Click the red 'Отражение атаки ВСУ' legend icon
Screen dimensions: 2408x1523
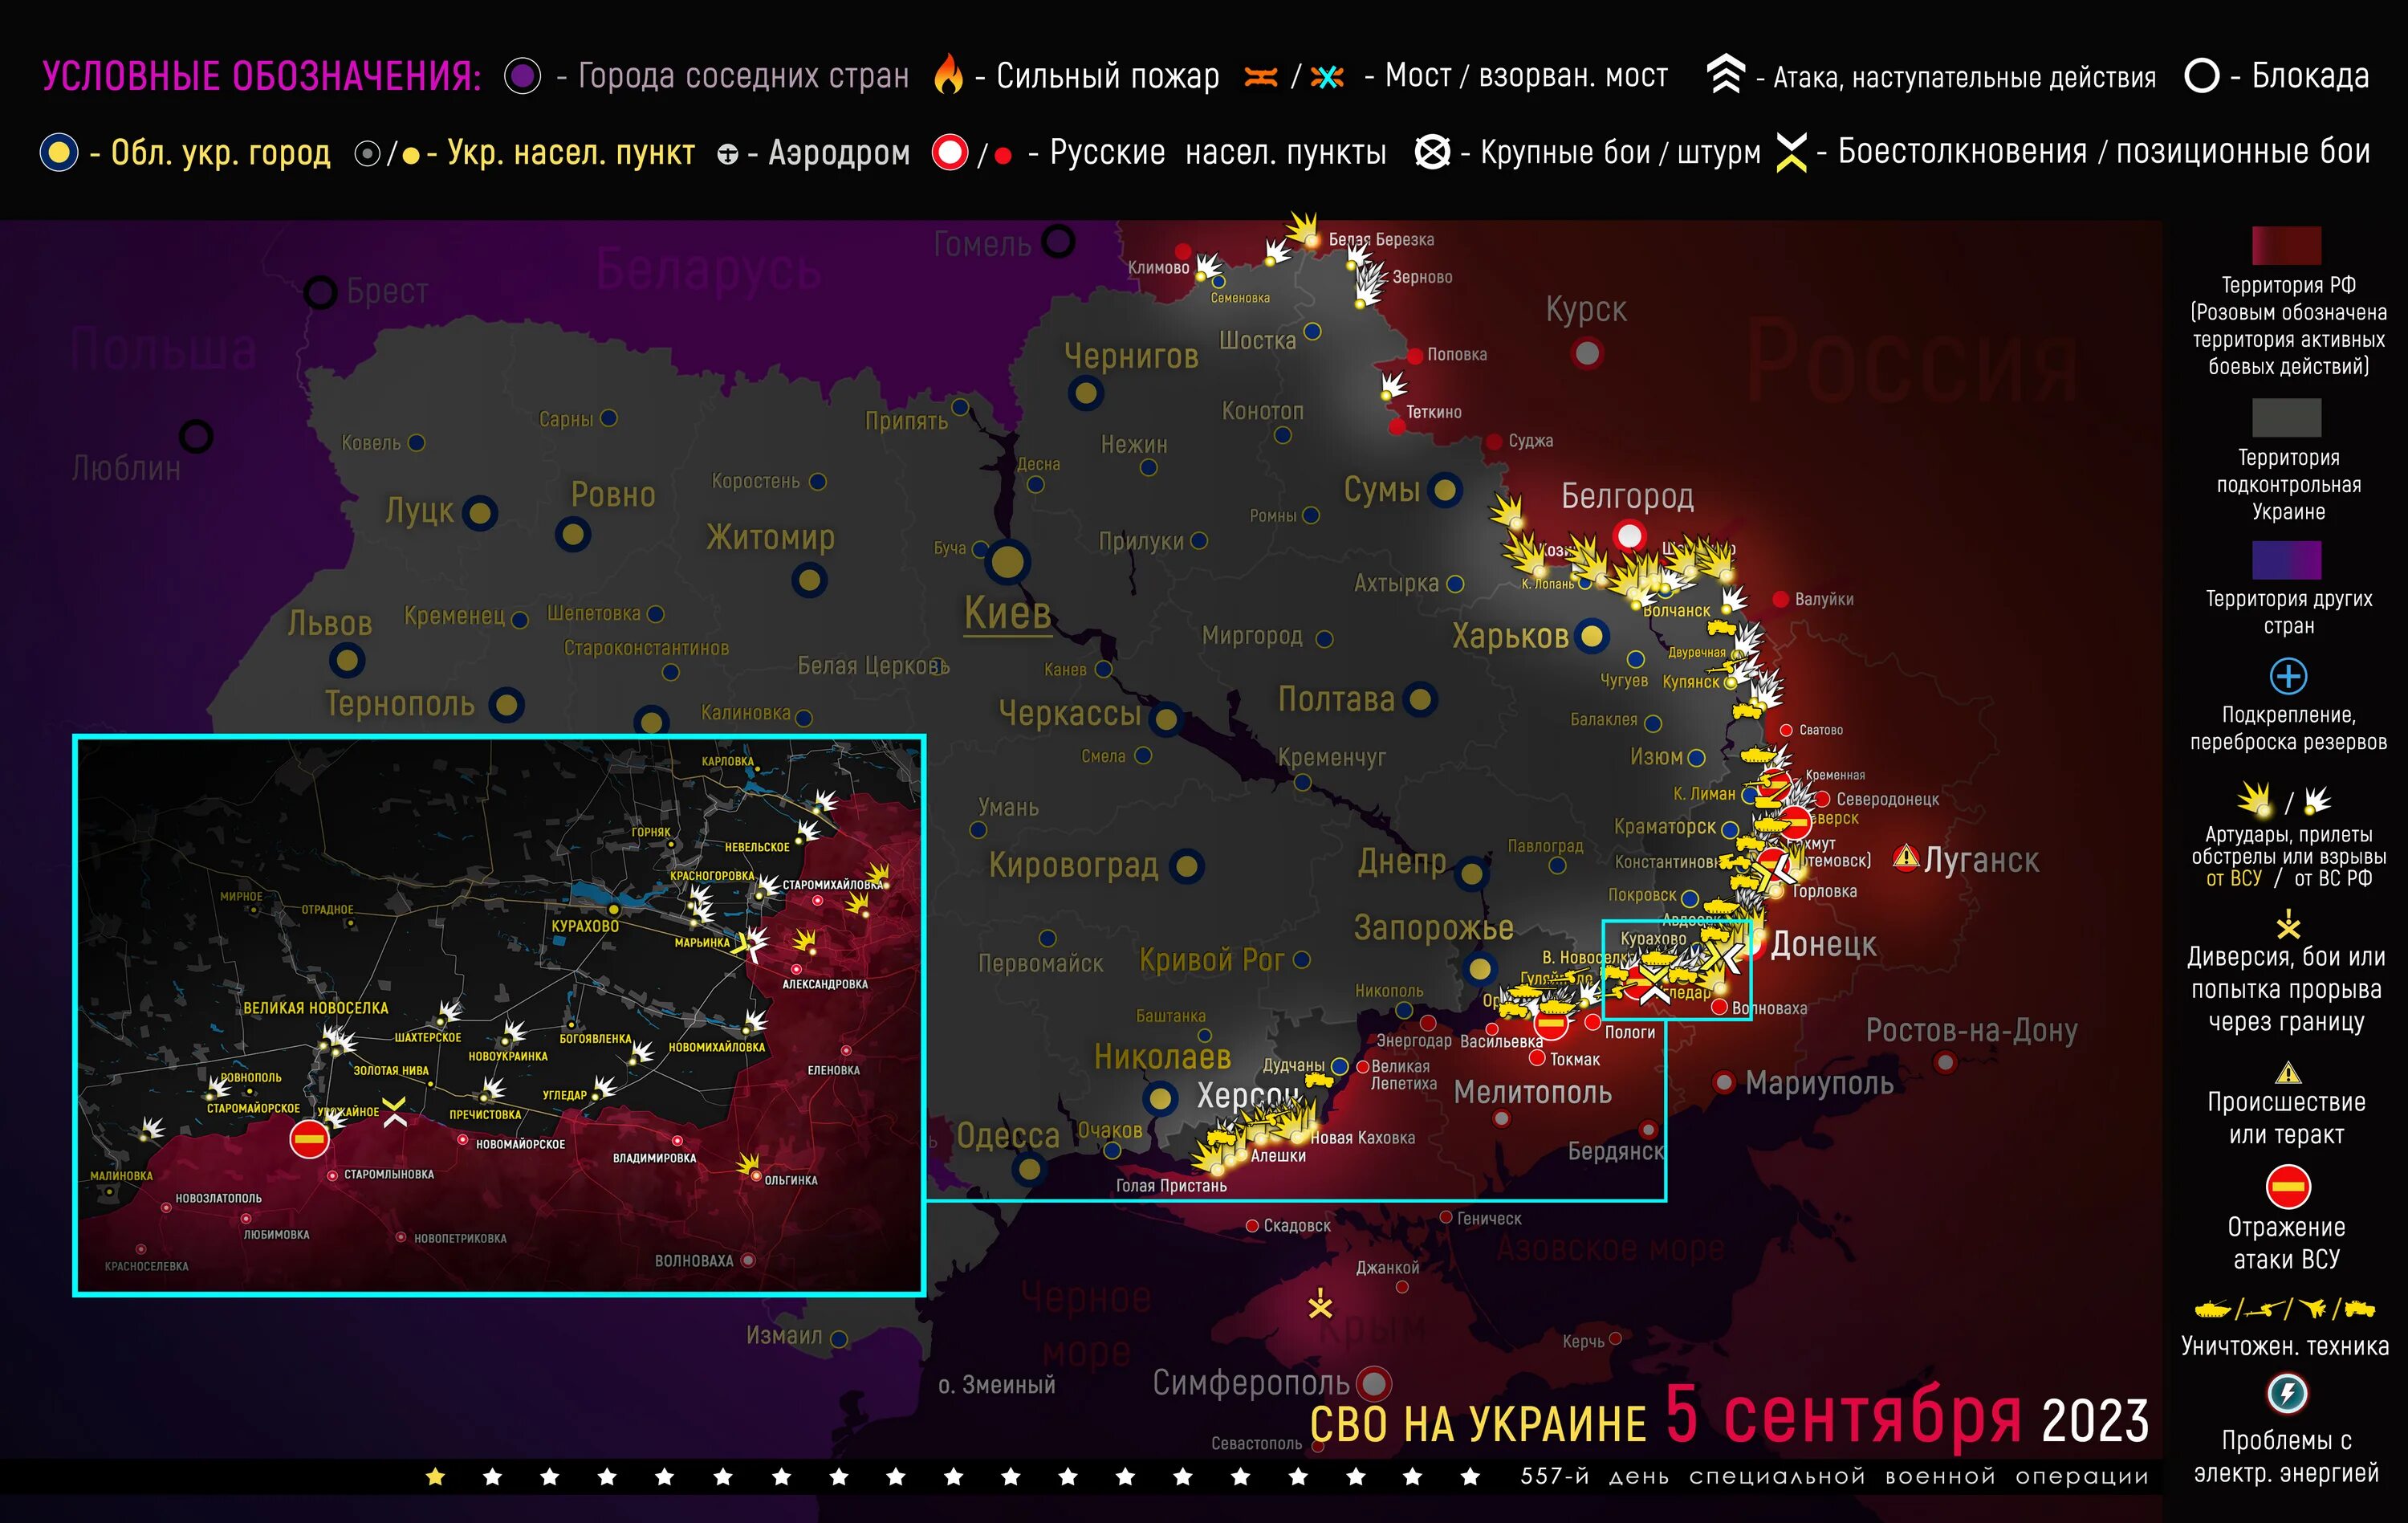2288,1187
